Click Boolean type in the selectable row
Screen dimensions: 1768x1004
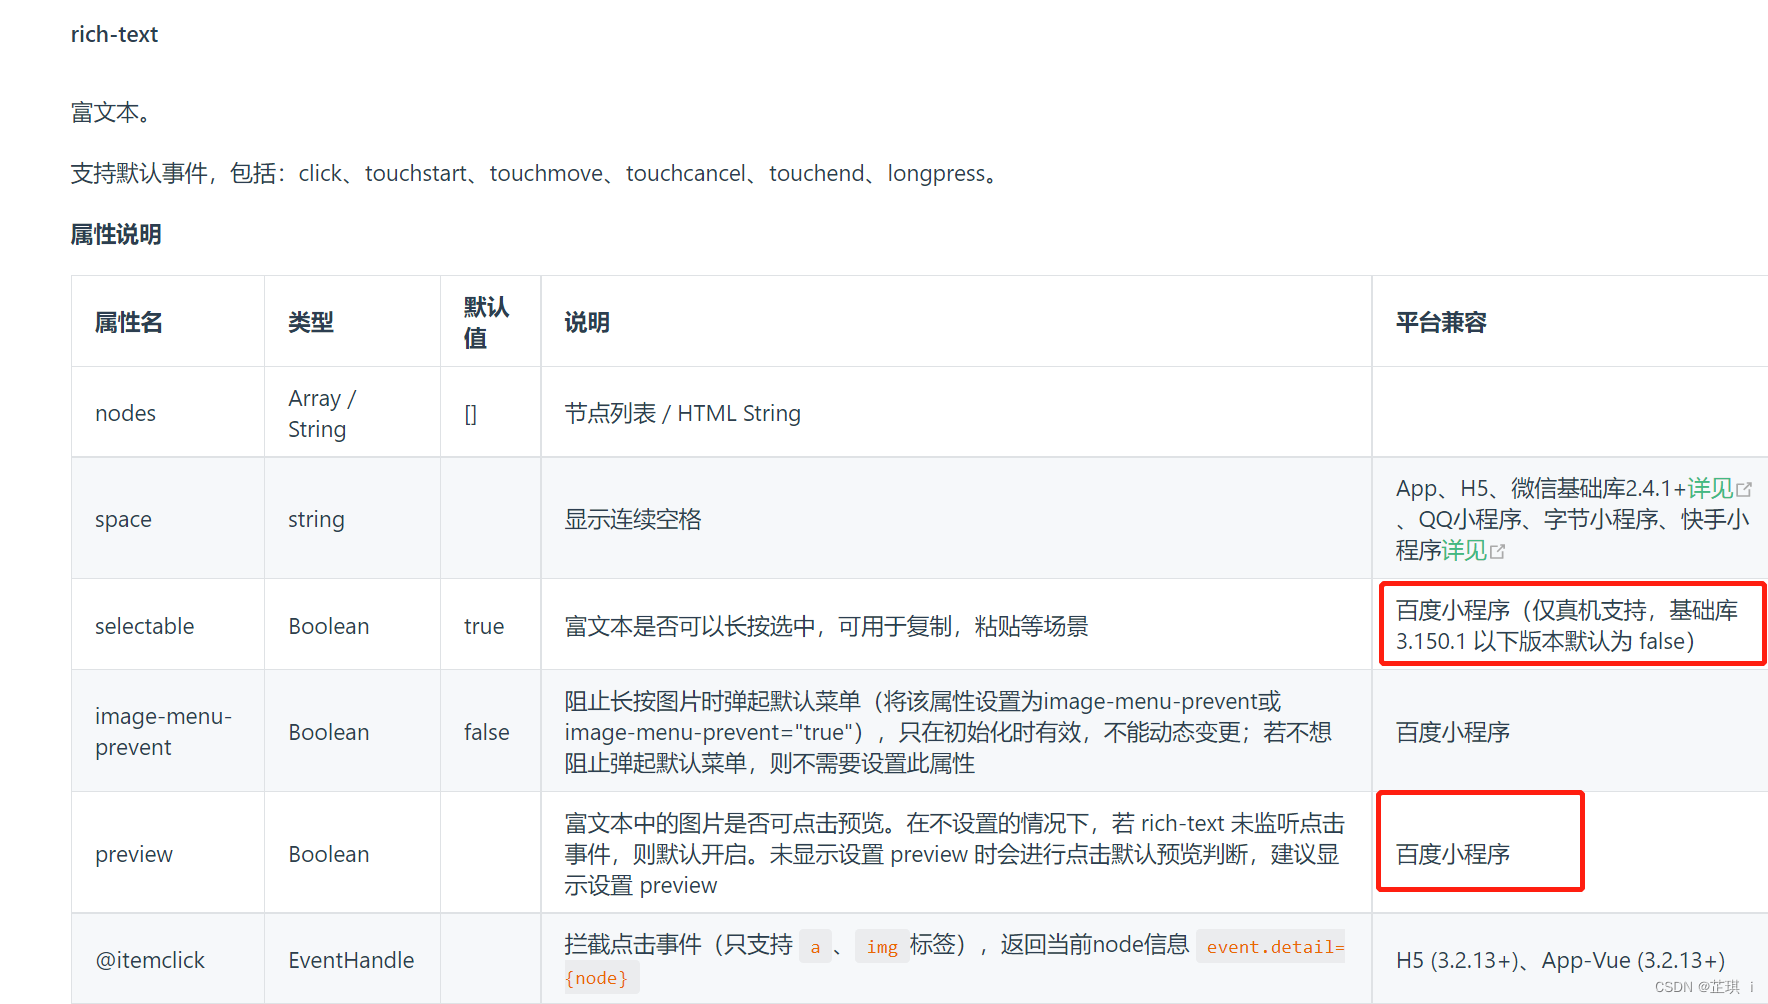[x=329, y=626]
